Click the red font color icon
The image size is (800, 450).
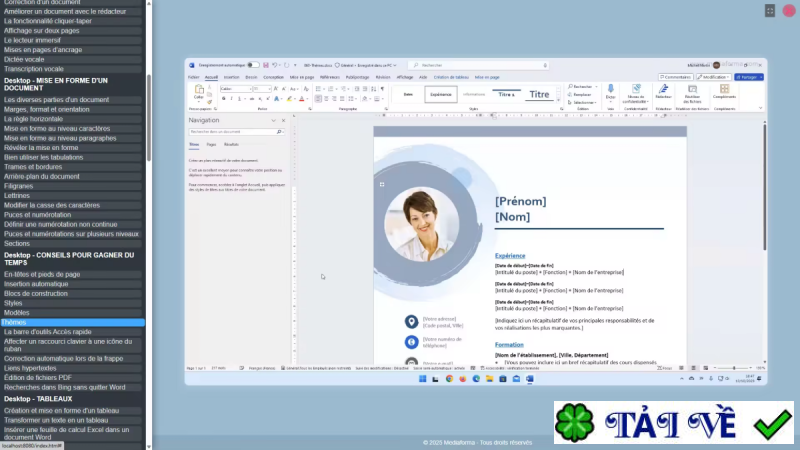pyautogui.click(x=302, y=99)
